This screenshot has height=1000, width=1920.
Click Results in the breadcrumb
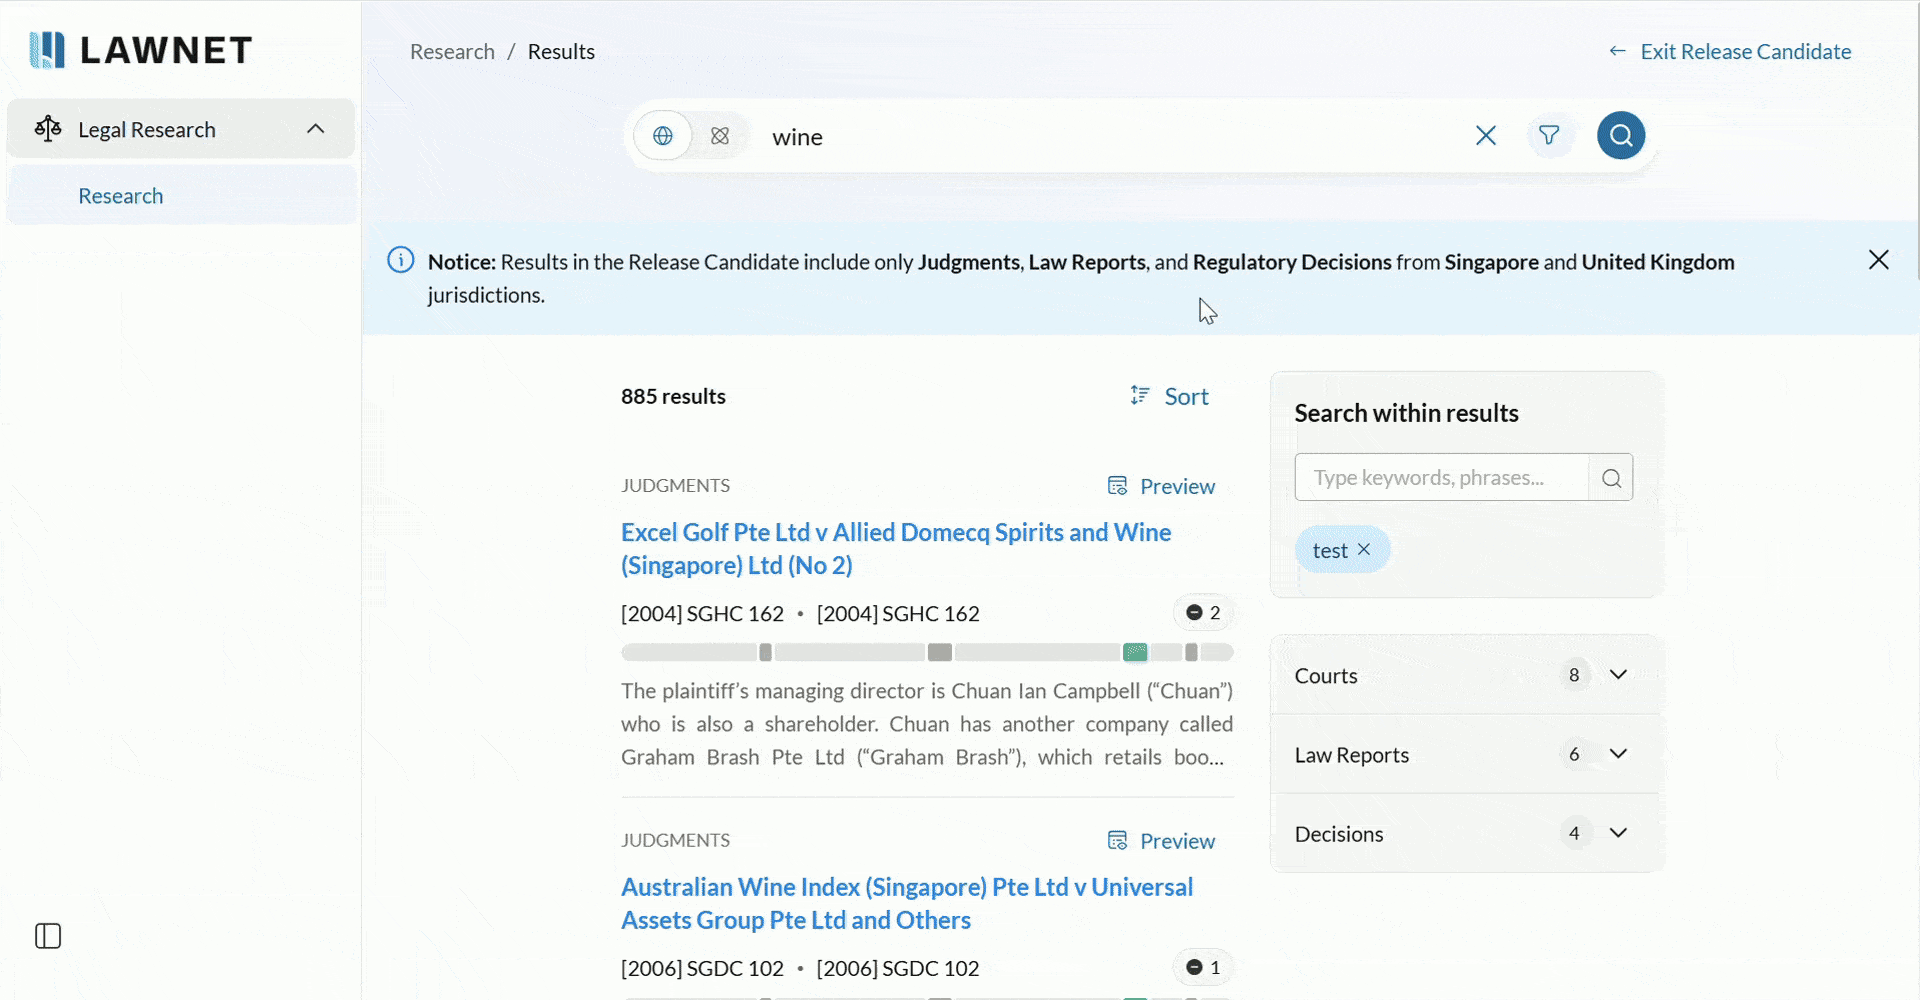click(x=561, y=52)
